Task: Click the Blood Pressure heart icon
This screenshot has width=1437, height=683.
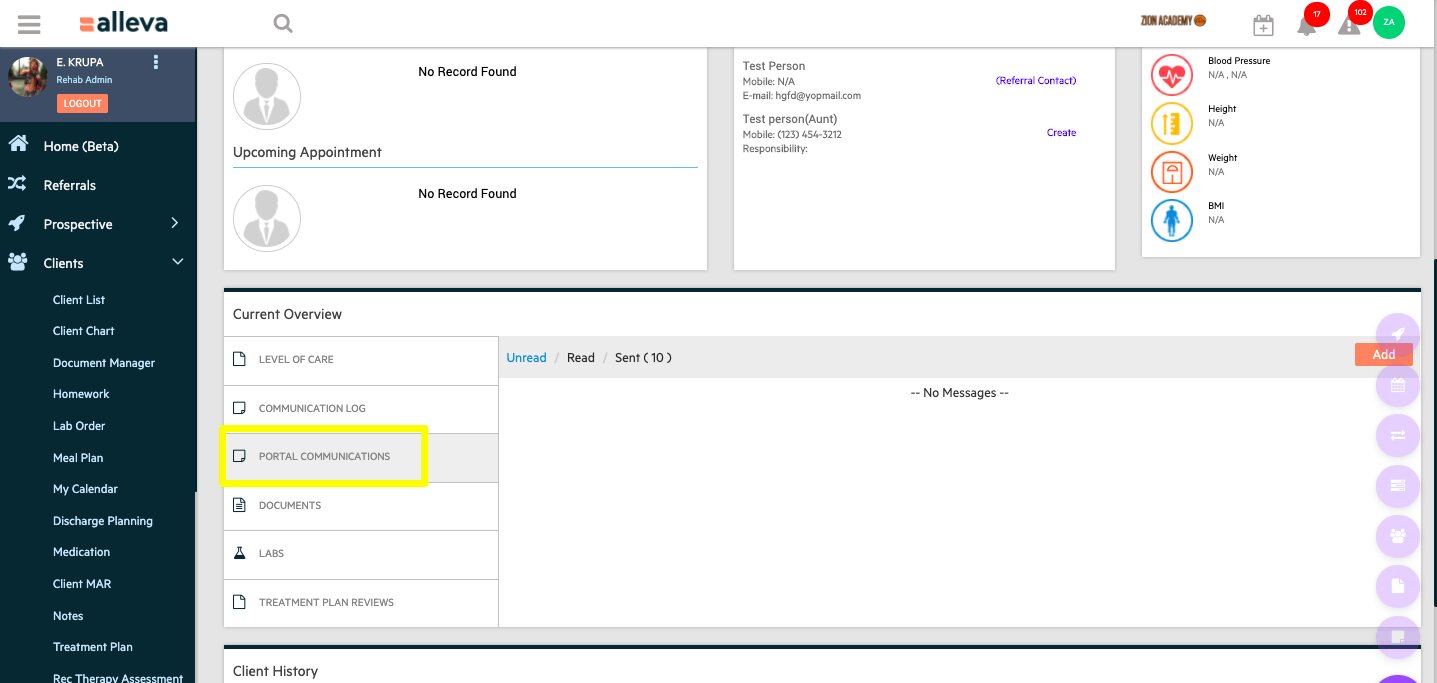Action: [x=1171, y=75]
